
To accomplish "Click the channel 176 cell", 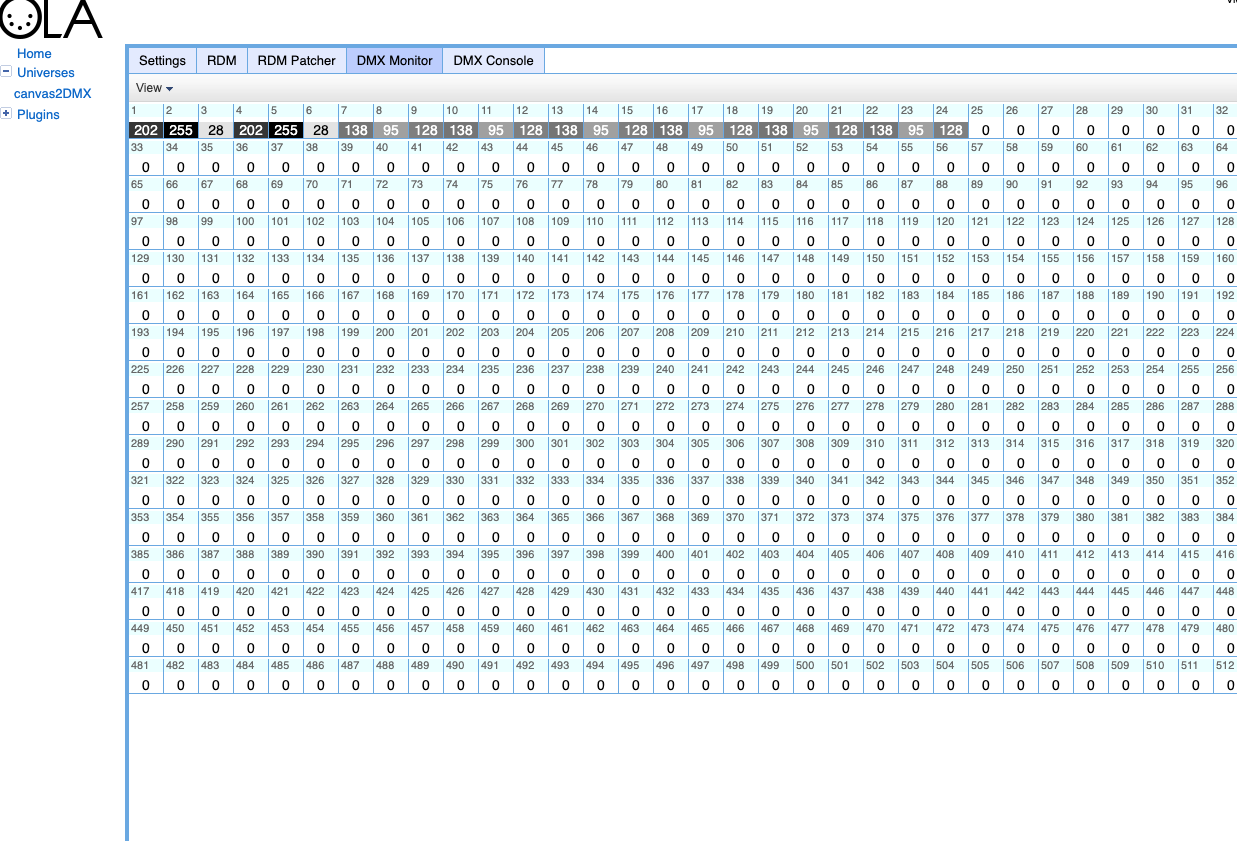I will (671, 306).
